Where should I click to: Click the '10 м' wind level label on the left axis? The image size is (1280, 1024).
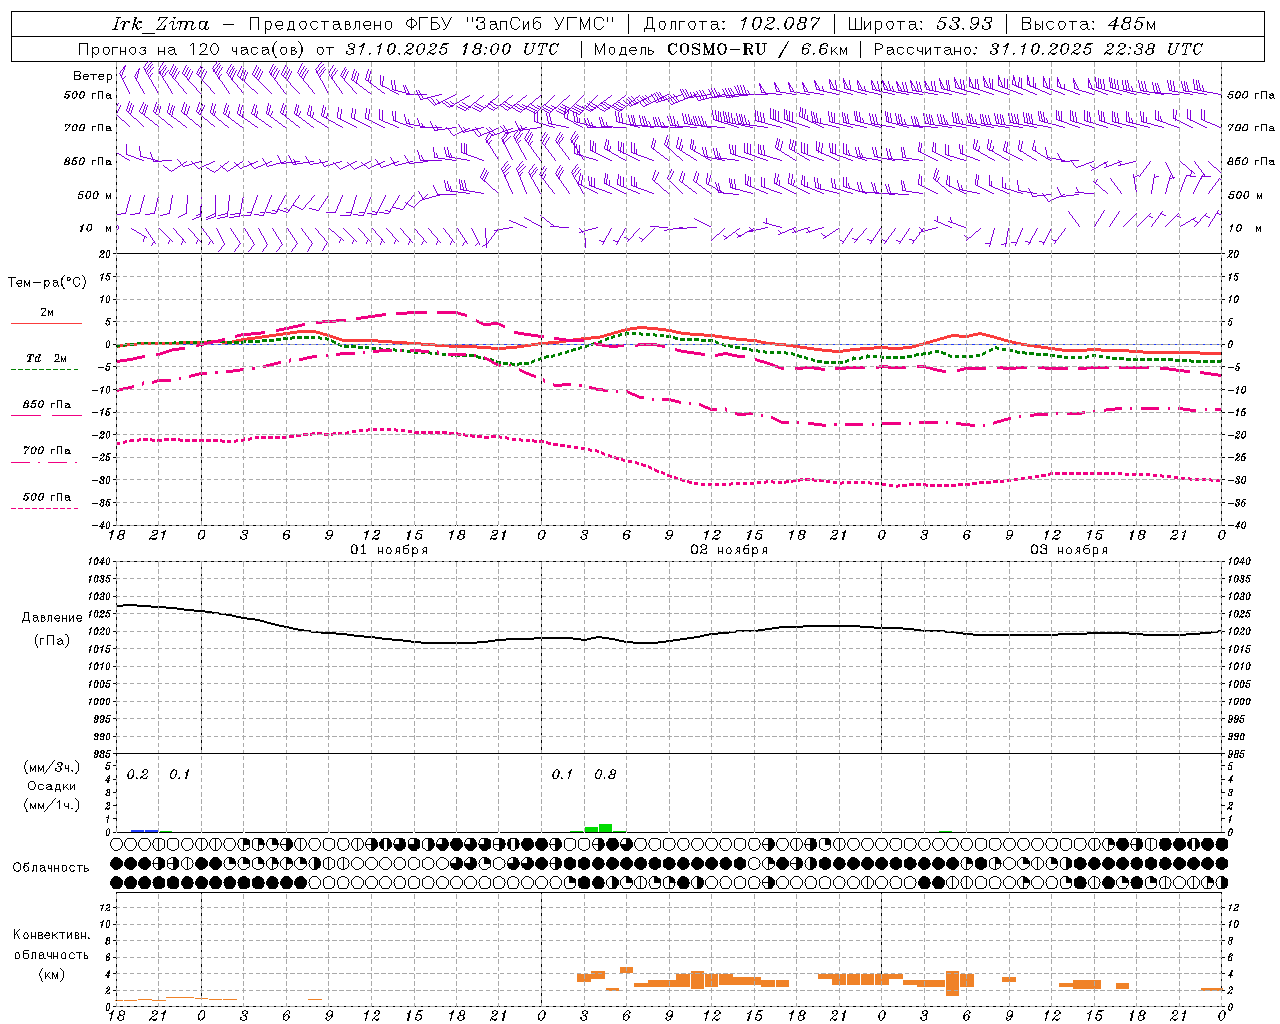click(96, 228)
